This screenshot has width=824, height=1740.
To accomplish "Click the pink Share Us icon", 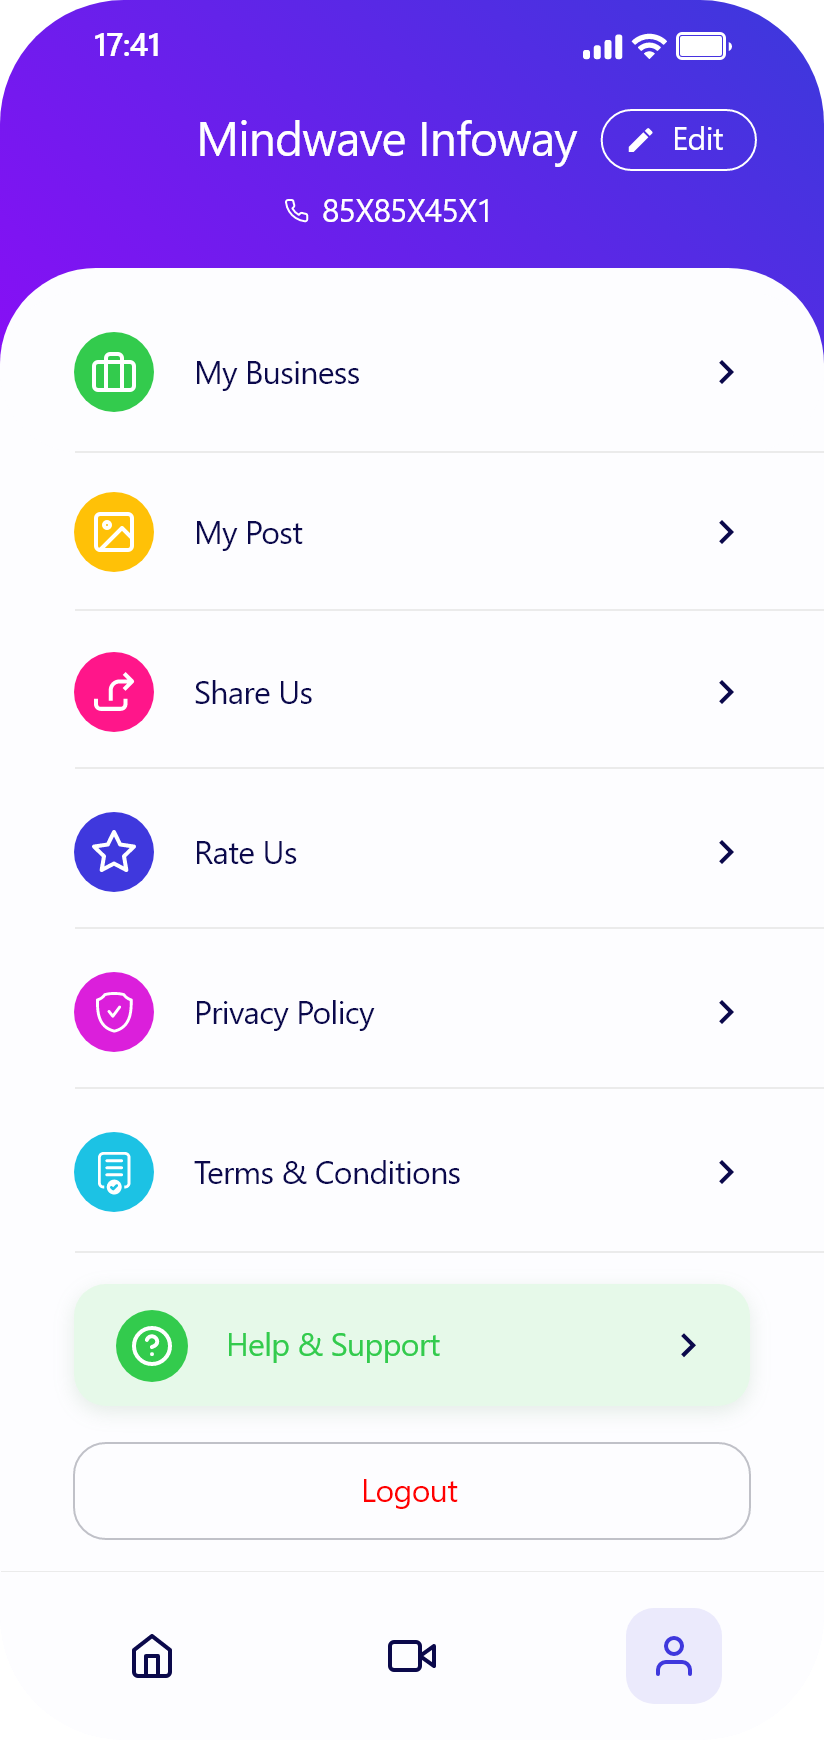I will point(114,692).
